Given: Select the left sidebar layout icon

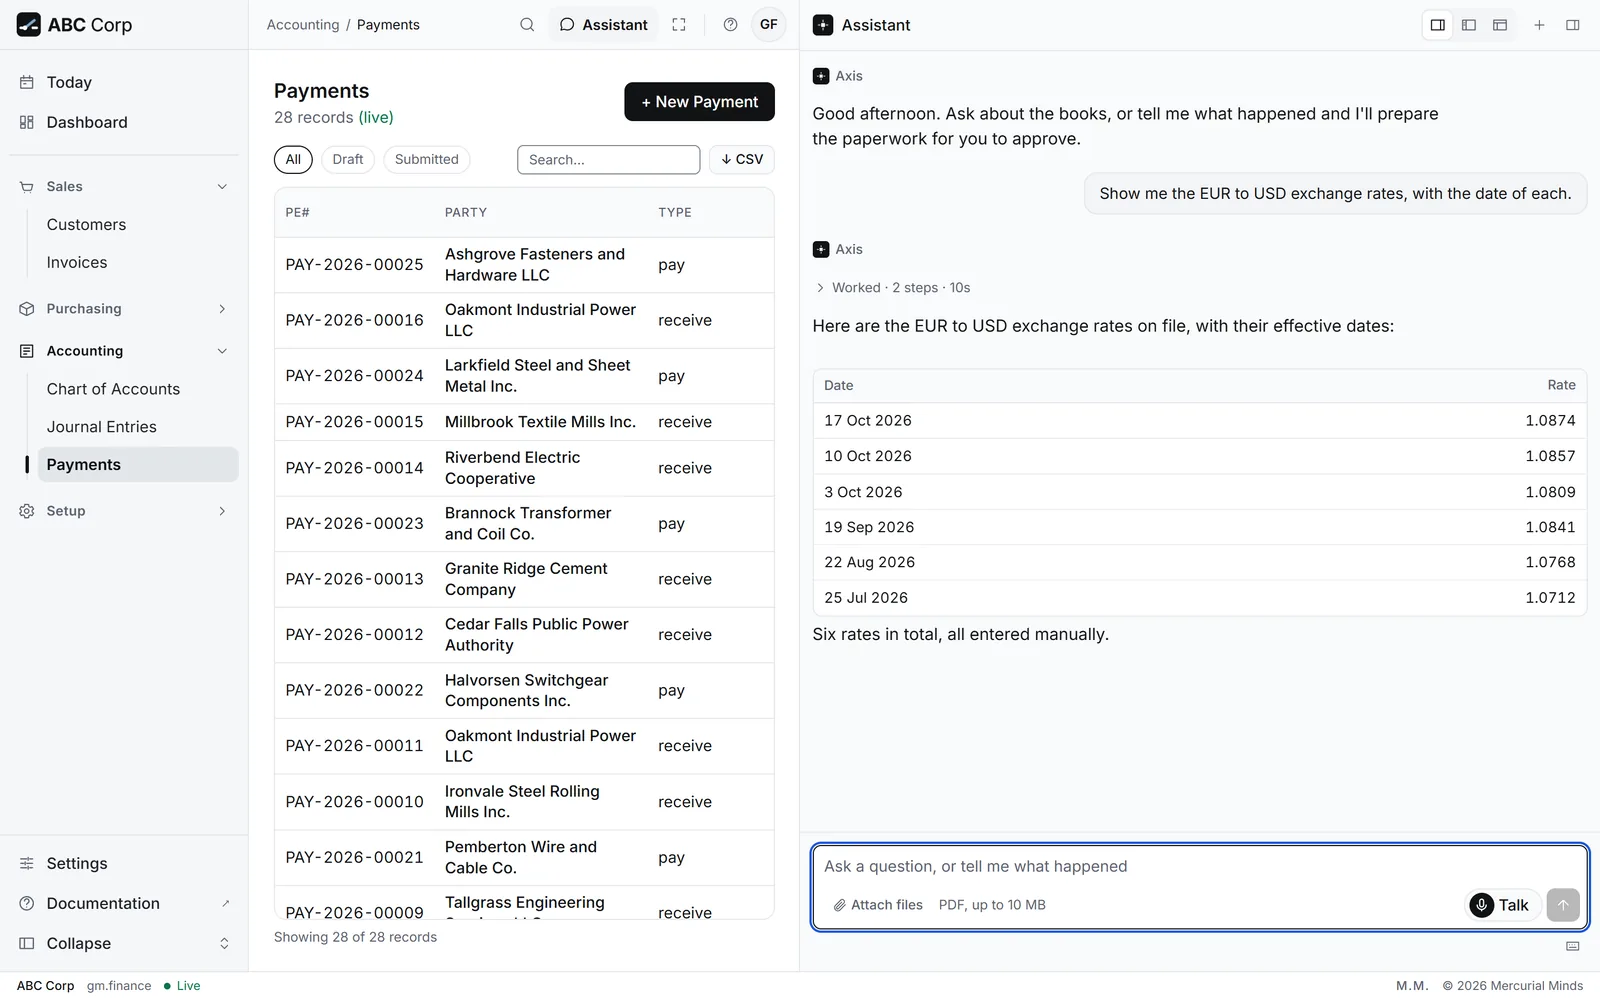Looking at the screenshot, I should point(1469,25).
